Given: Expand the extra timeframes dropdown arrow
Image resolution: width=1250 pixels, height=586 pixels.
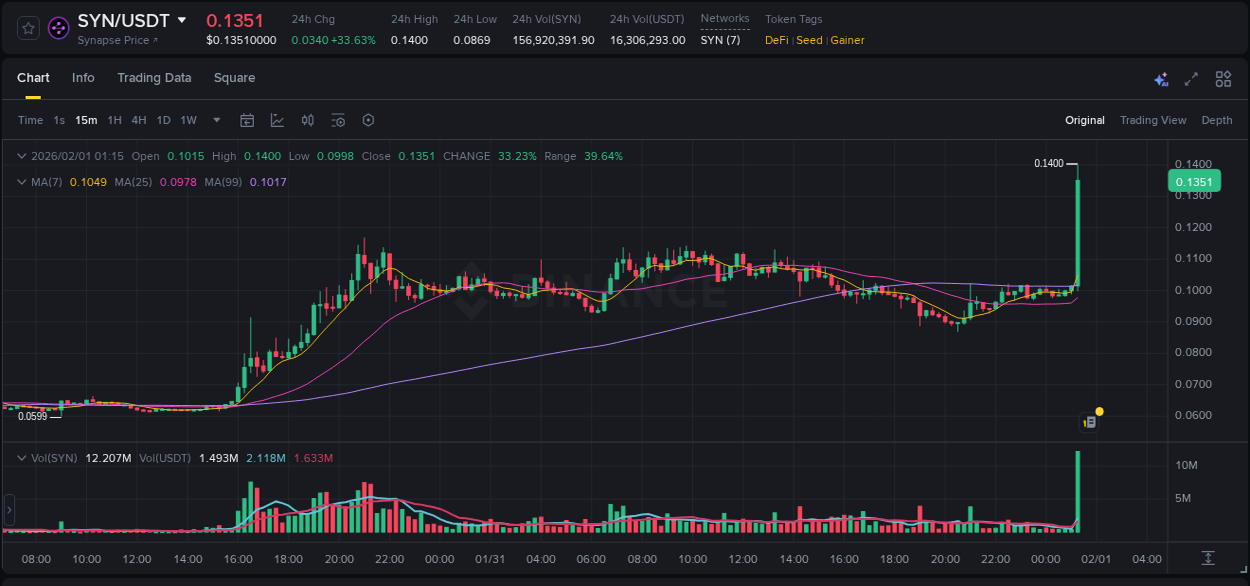Looking at the screenshot, I should click(215, 120).
